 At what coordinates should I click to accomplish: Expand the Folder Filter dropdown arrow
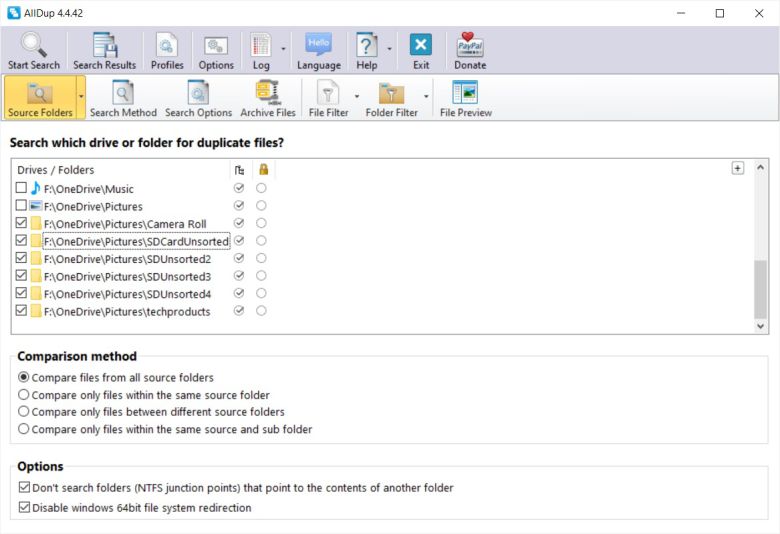click(x=427, y=96)
